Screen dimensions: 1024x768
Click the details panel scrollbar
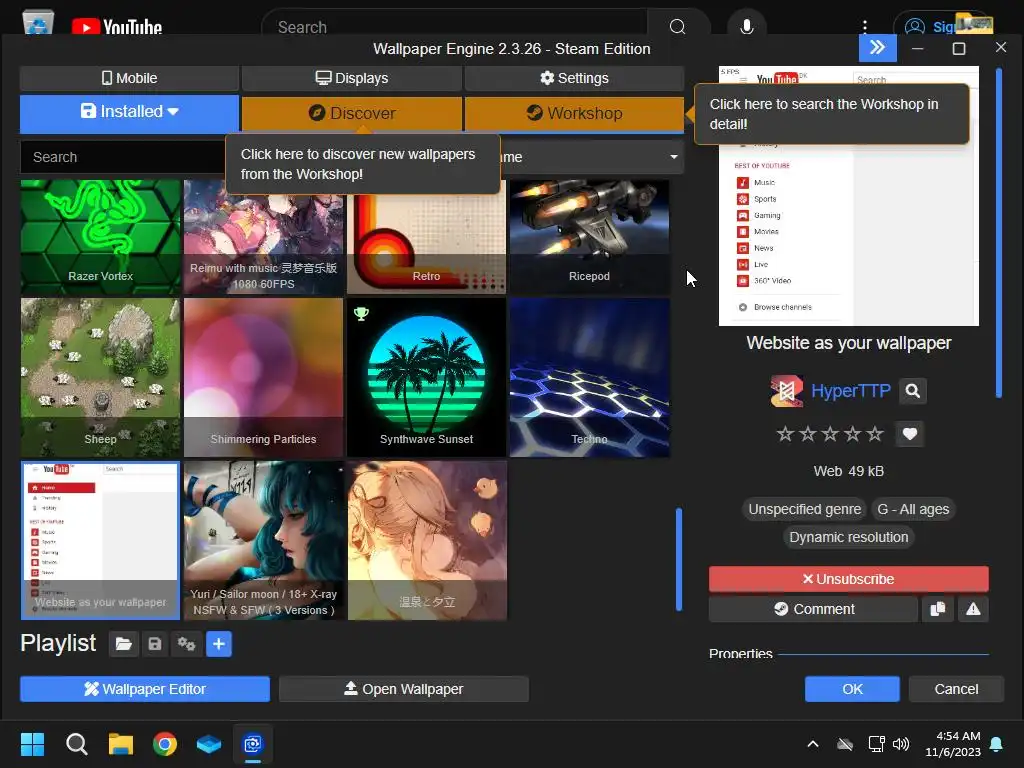999,232
